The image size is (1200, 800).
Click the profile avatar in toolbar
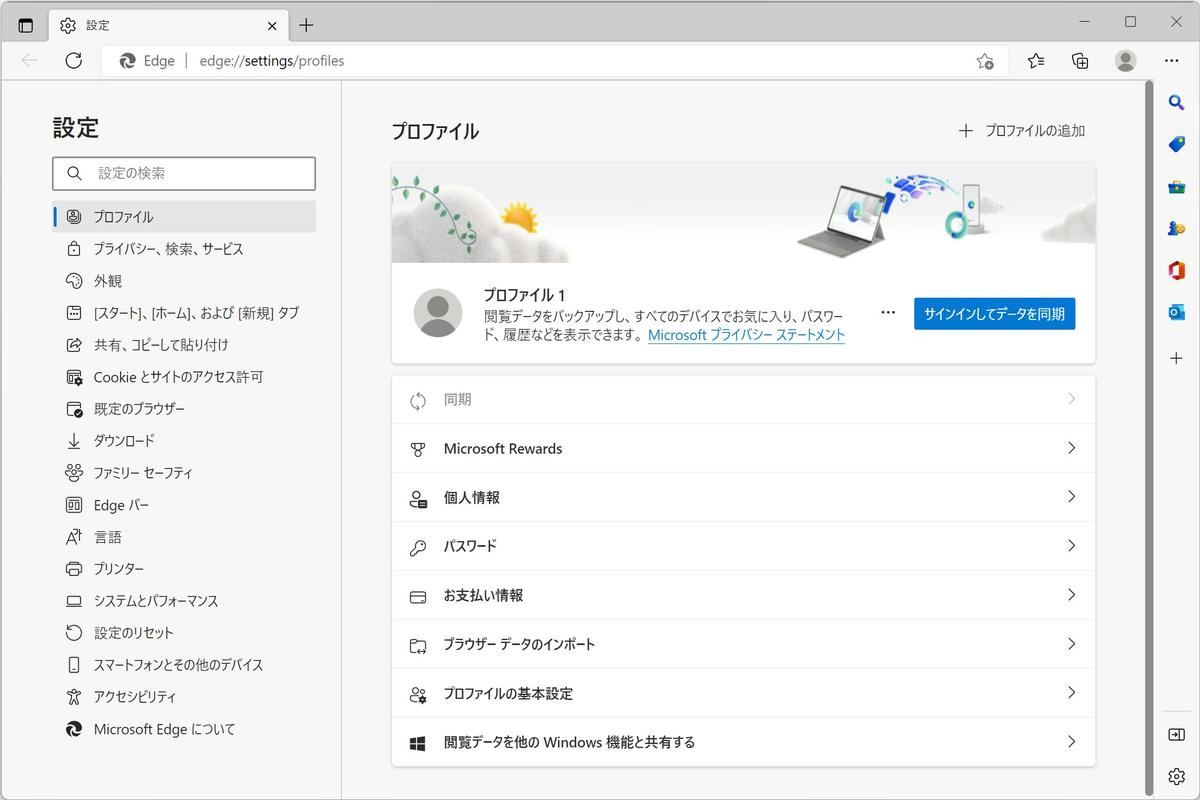click(1126, 61)
